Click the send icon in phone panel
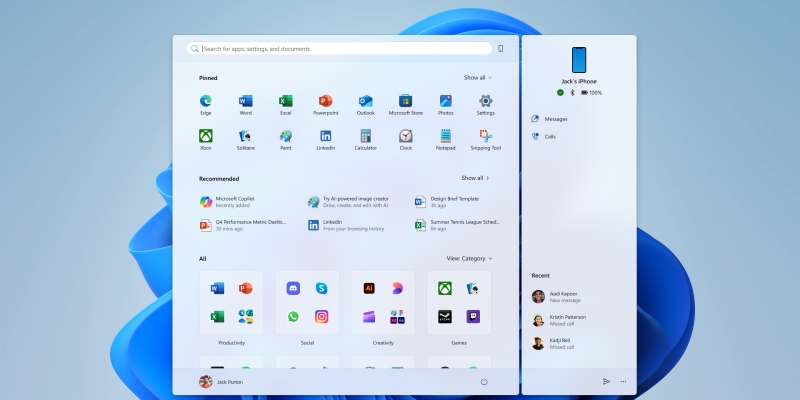Viewport: 800px width, 400px height. tap(606, 381)
